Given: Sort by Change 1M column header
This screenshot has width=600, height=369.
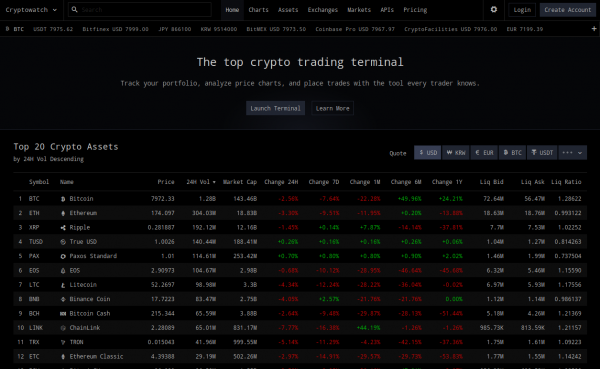Looking at the screenshot, I should click(x=365, y=182).
